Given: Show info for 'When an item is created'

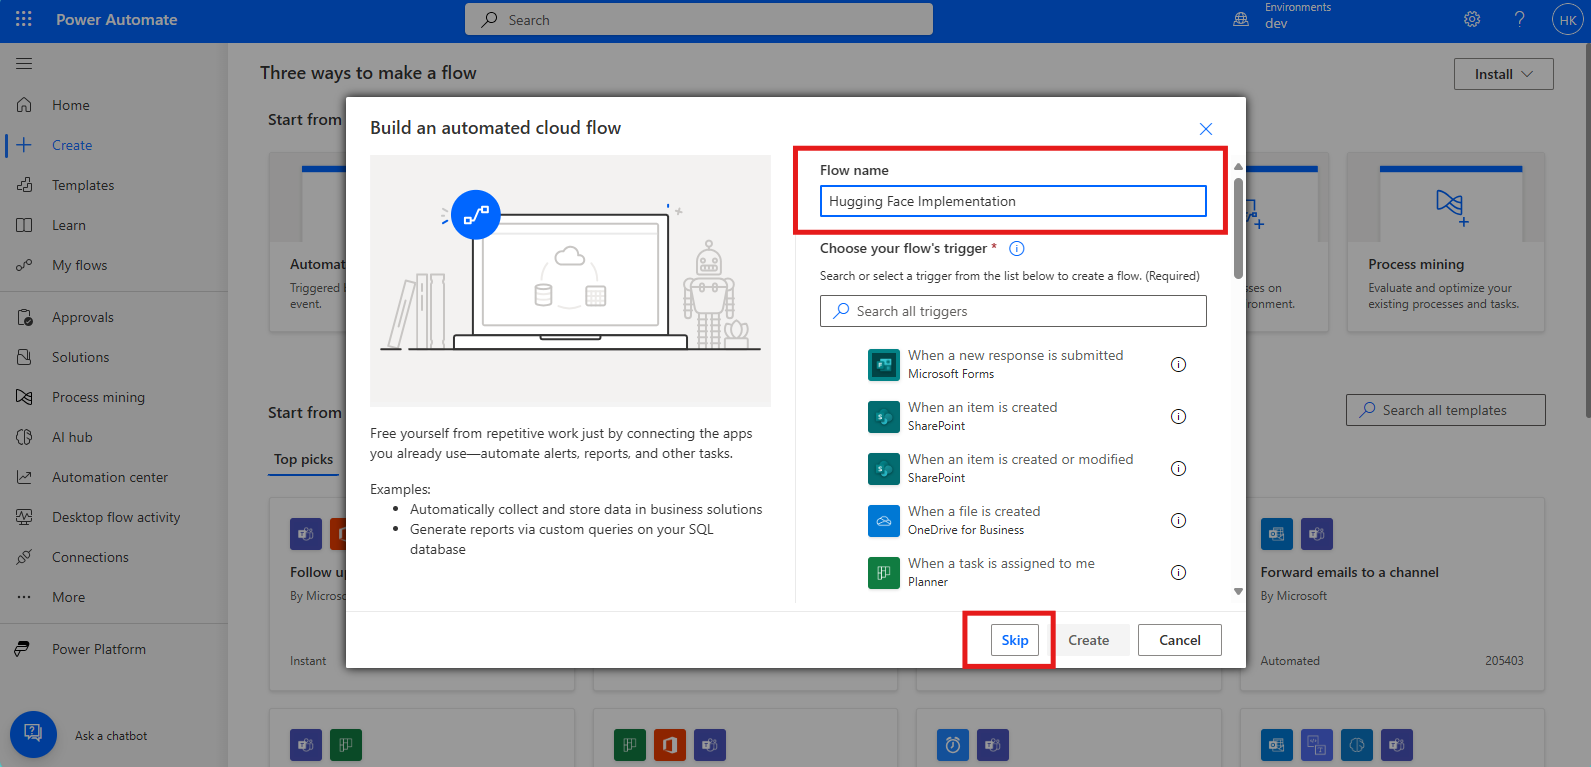Looking at the screenshot, I should pyautogui.click(x=1178, y=416).
